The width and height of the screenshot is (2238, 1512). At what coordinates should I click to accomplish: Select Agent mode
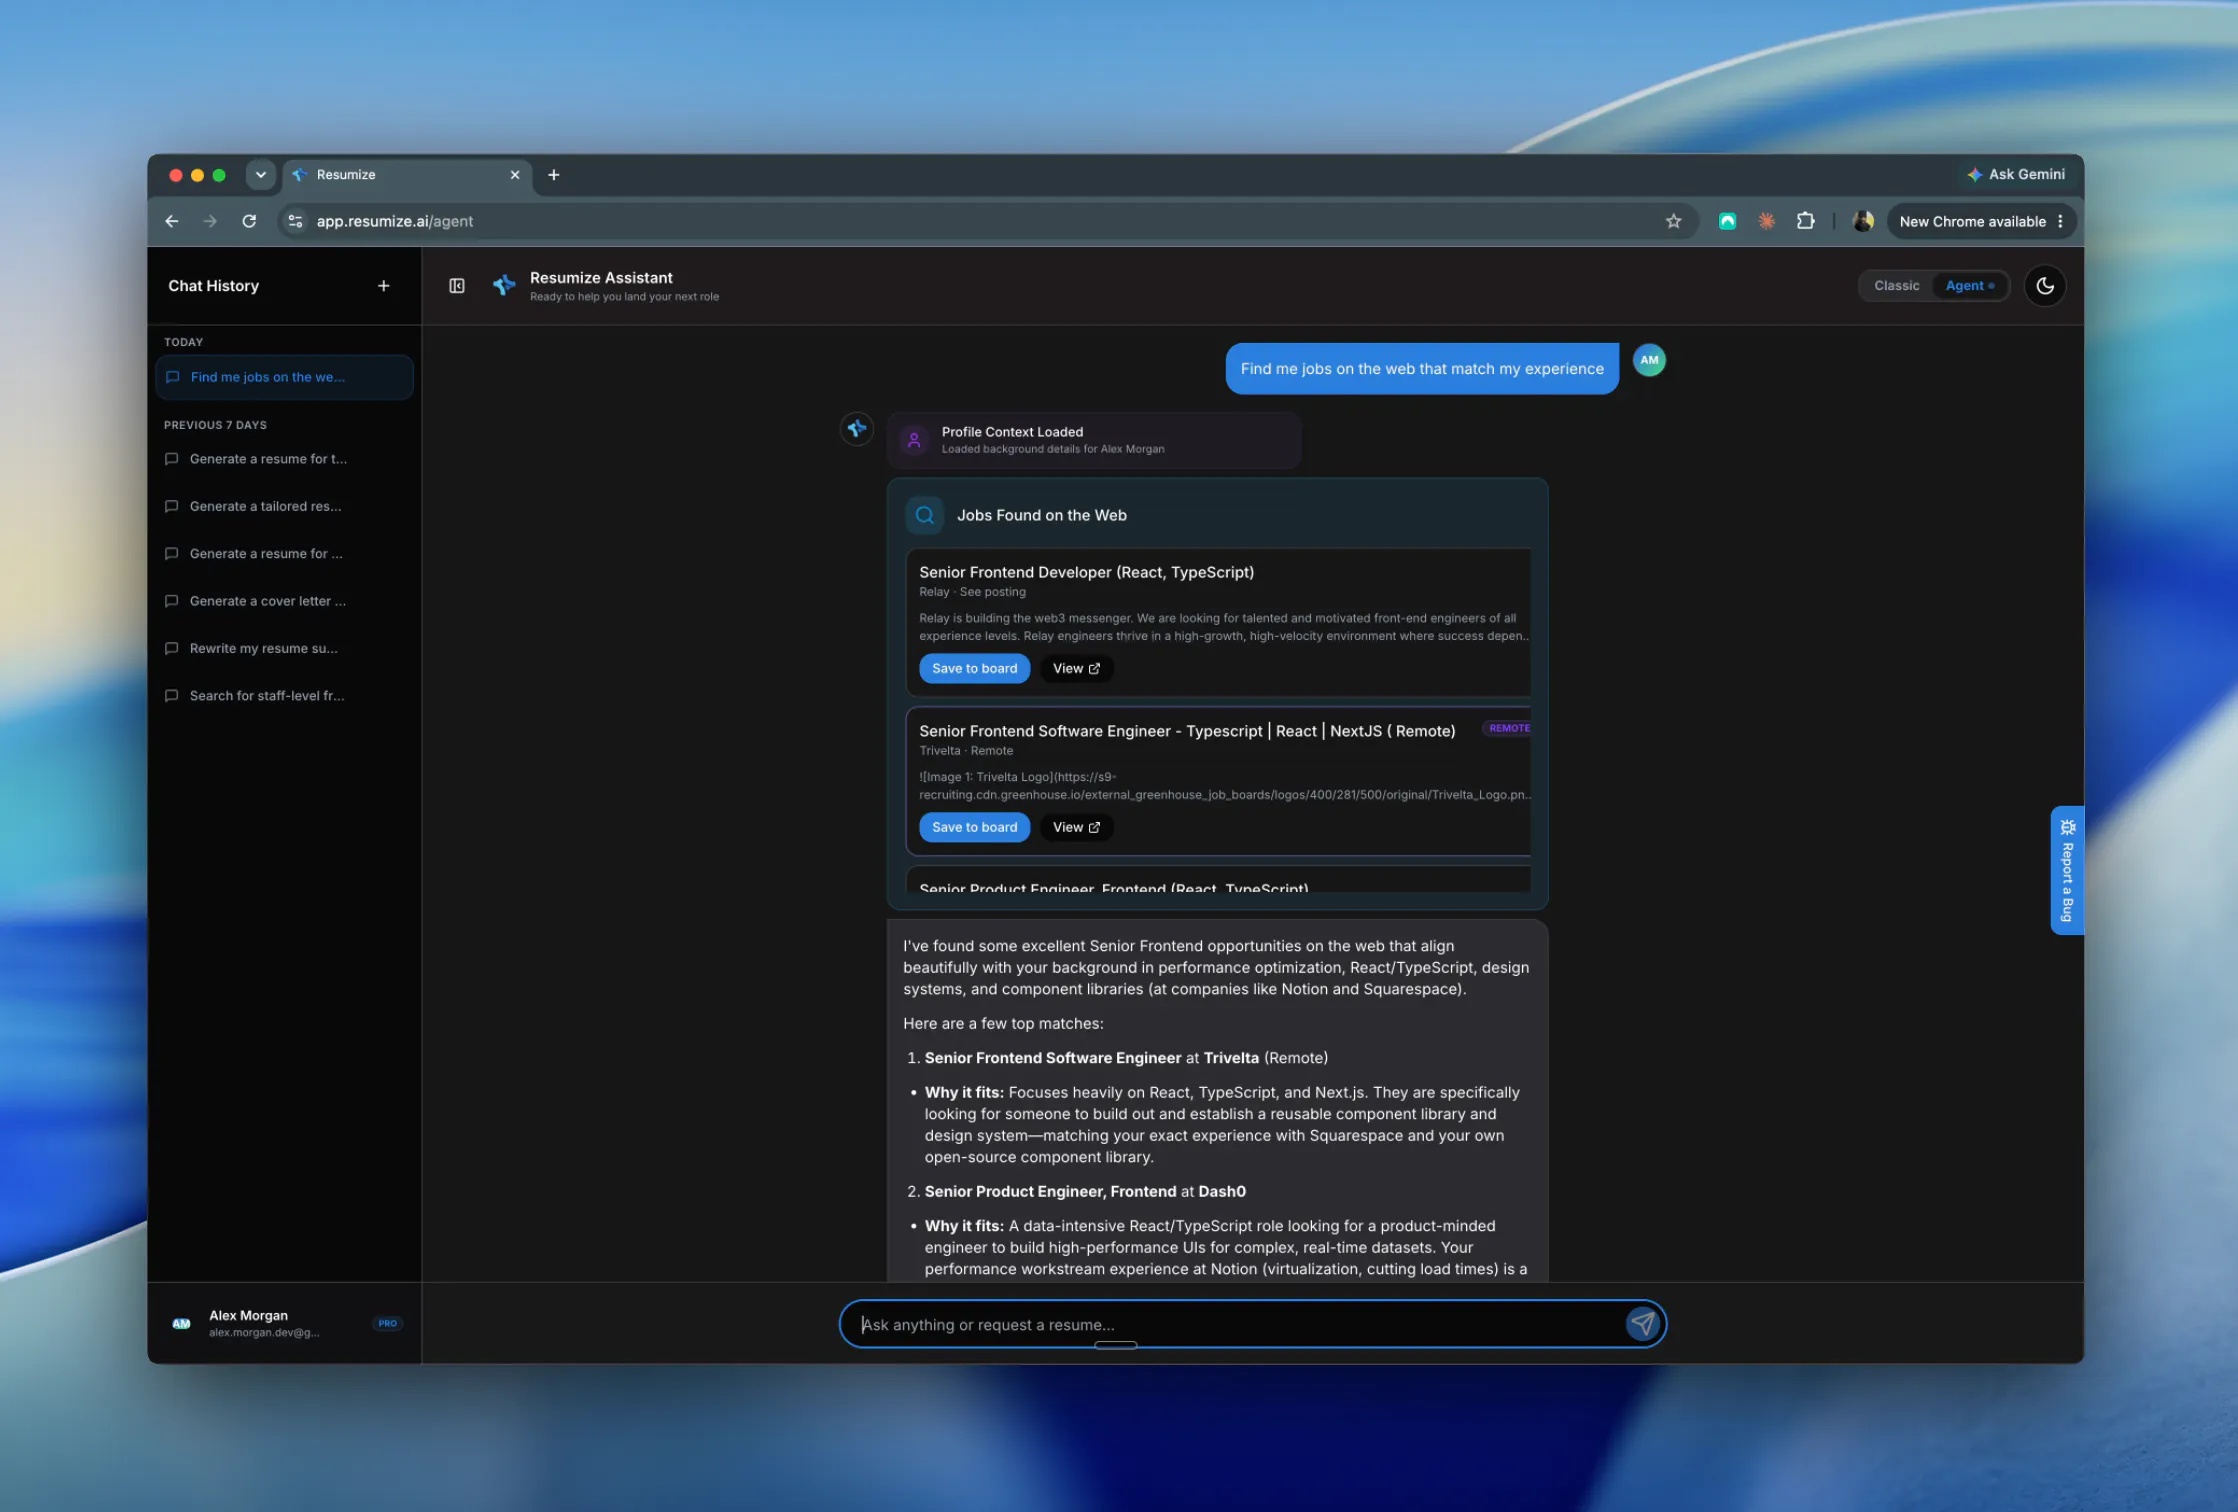(x=1969, y=286)
